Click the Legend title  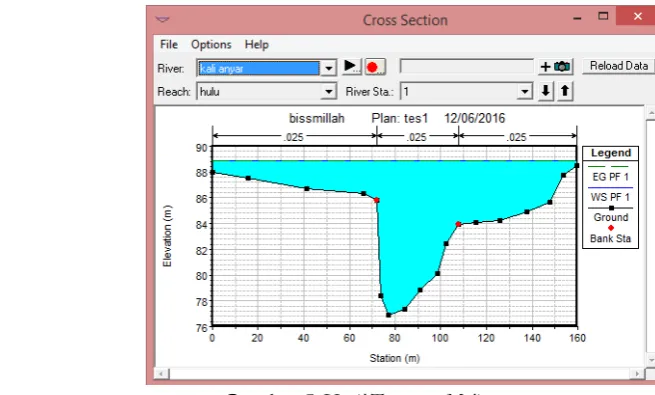click(x=611, y=153)
